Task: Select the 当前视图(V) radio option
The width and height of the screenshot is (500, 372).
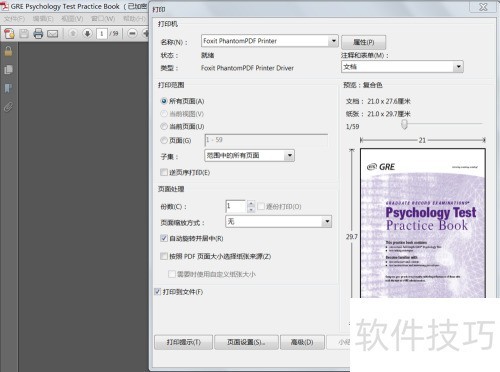Action: tap(164, 114)
